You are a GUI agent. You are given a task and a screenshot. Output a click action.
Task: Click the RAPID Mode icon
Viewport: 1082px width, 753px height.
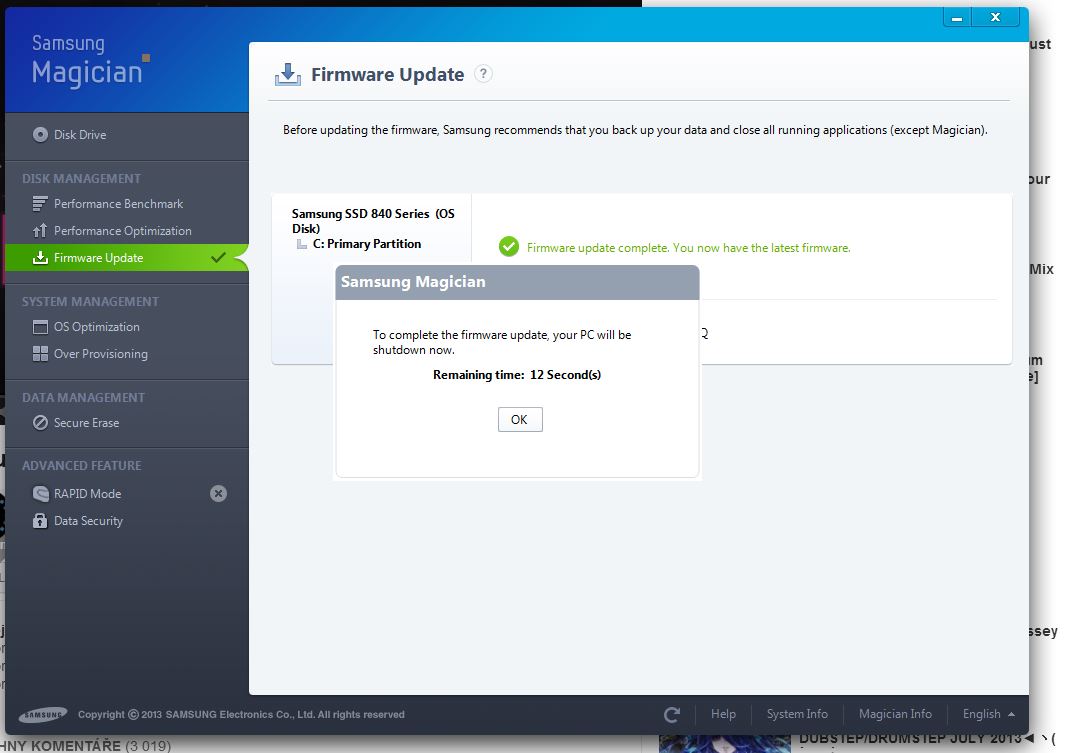point(40,493)
